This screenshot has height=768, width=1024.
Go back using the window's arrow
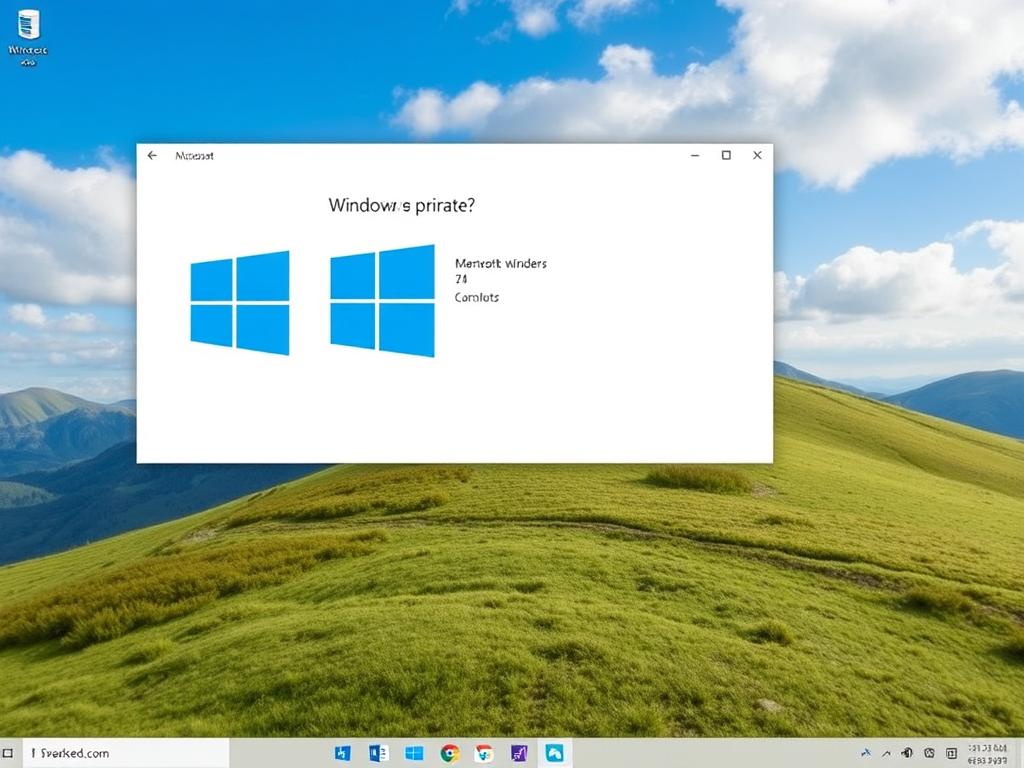click(152, 155)
